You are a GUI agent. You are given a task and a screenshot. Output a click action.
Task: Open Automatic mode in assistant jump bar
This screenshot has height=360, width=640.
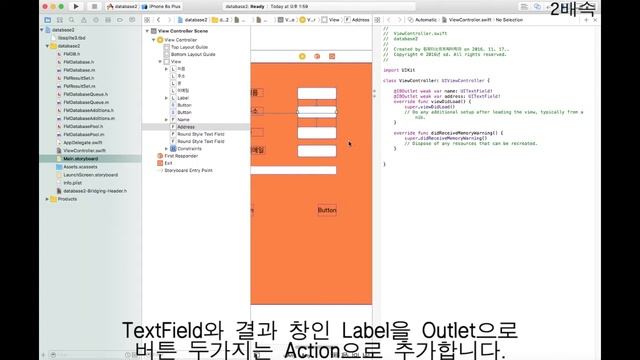(422, 20)
